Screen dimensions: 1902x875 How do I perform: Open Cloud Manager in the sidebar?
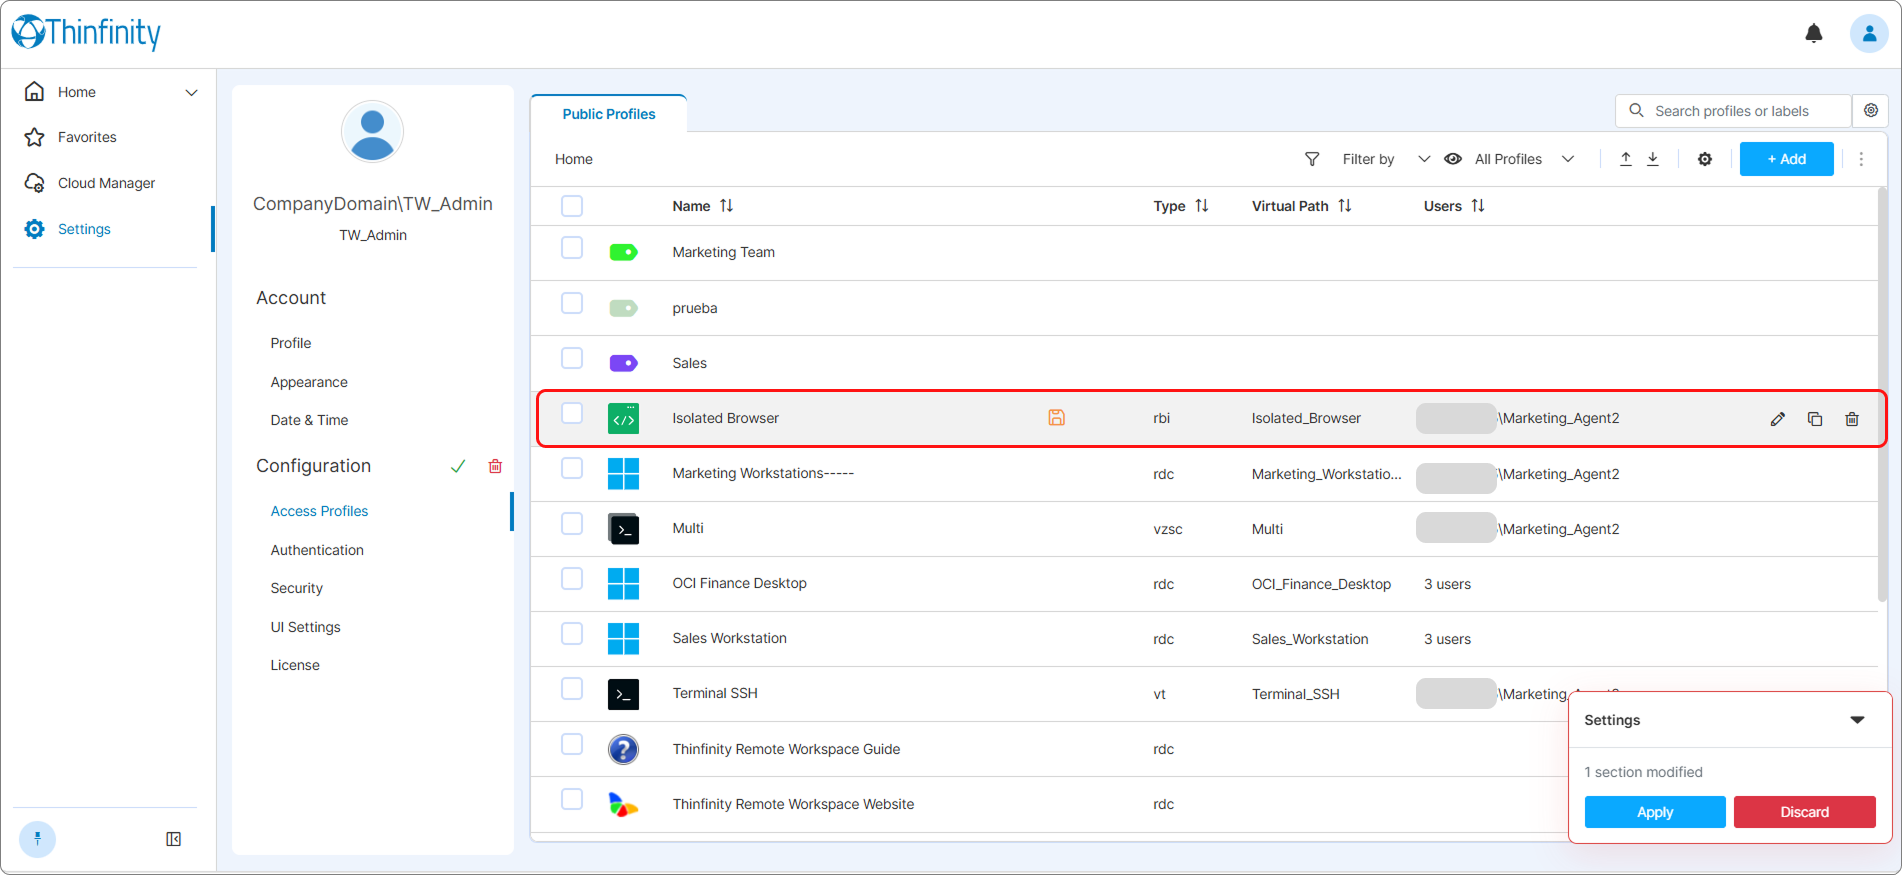point(106,183)
